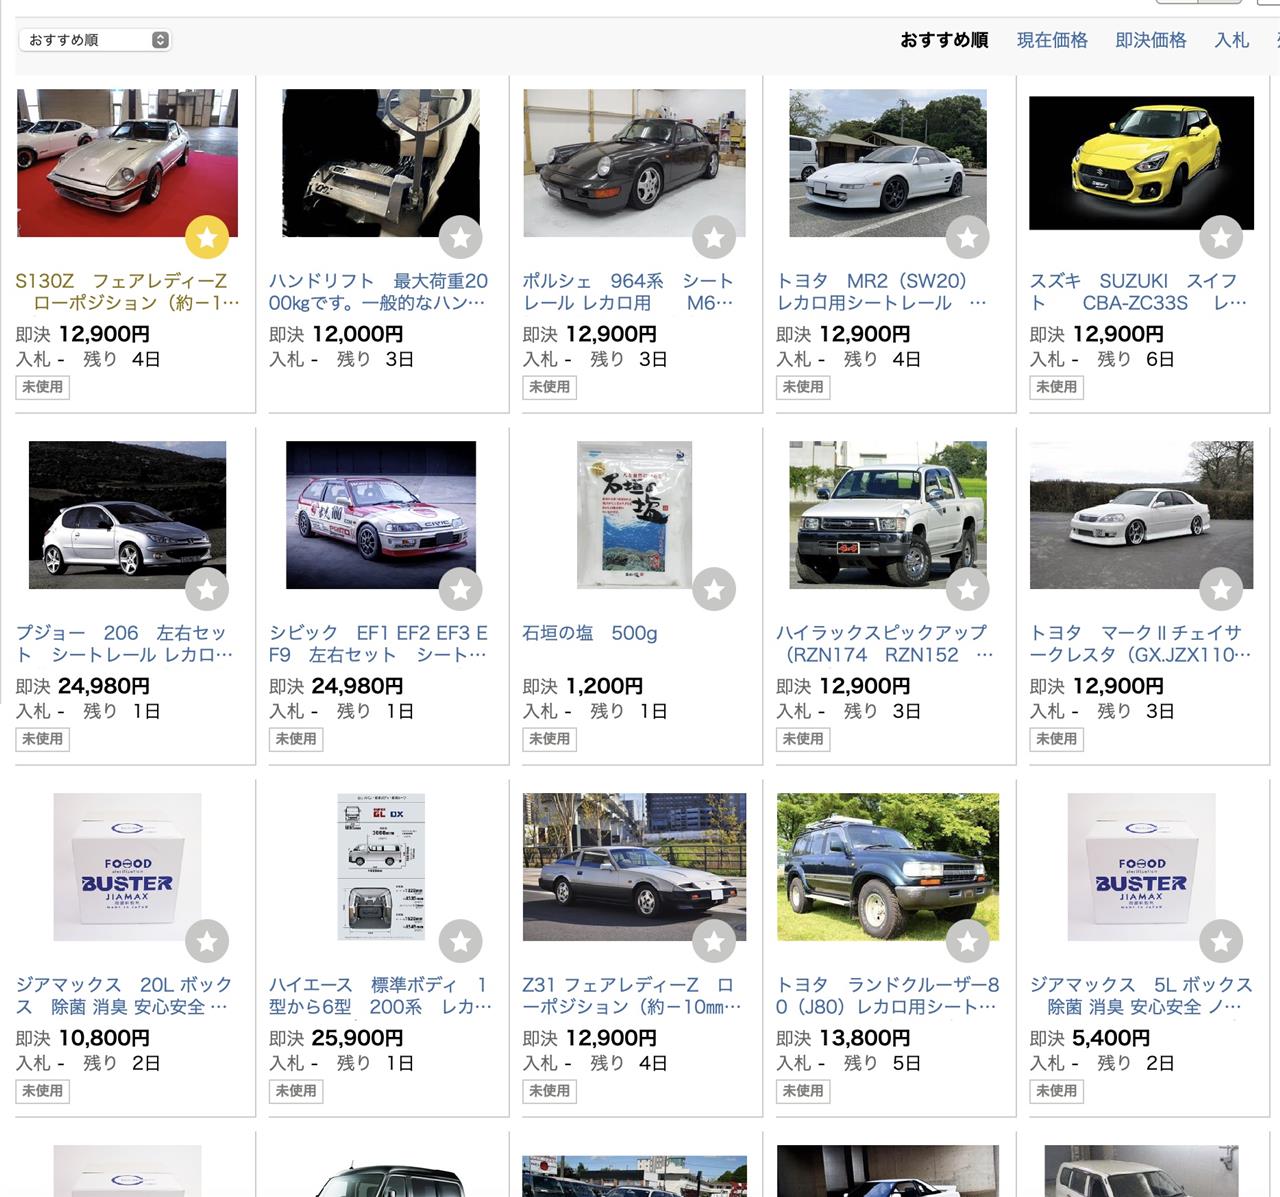This screenshot has width=1280, height=1197.
Task: Click 残り 6日 on スズキ スイフト listing
Action: pos(1136,359)
